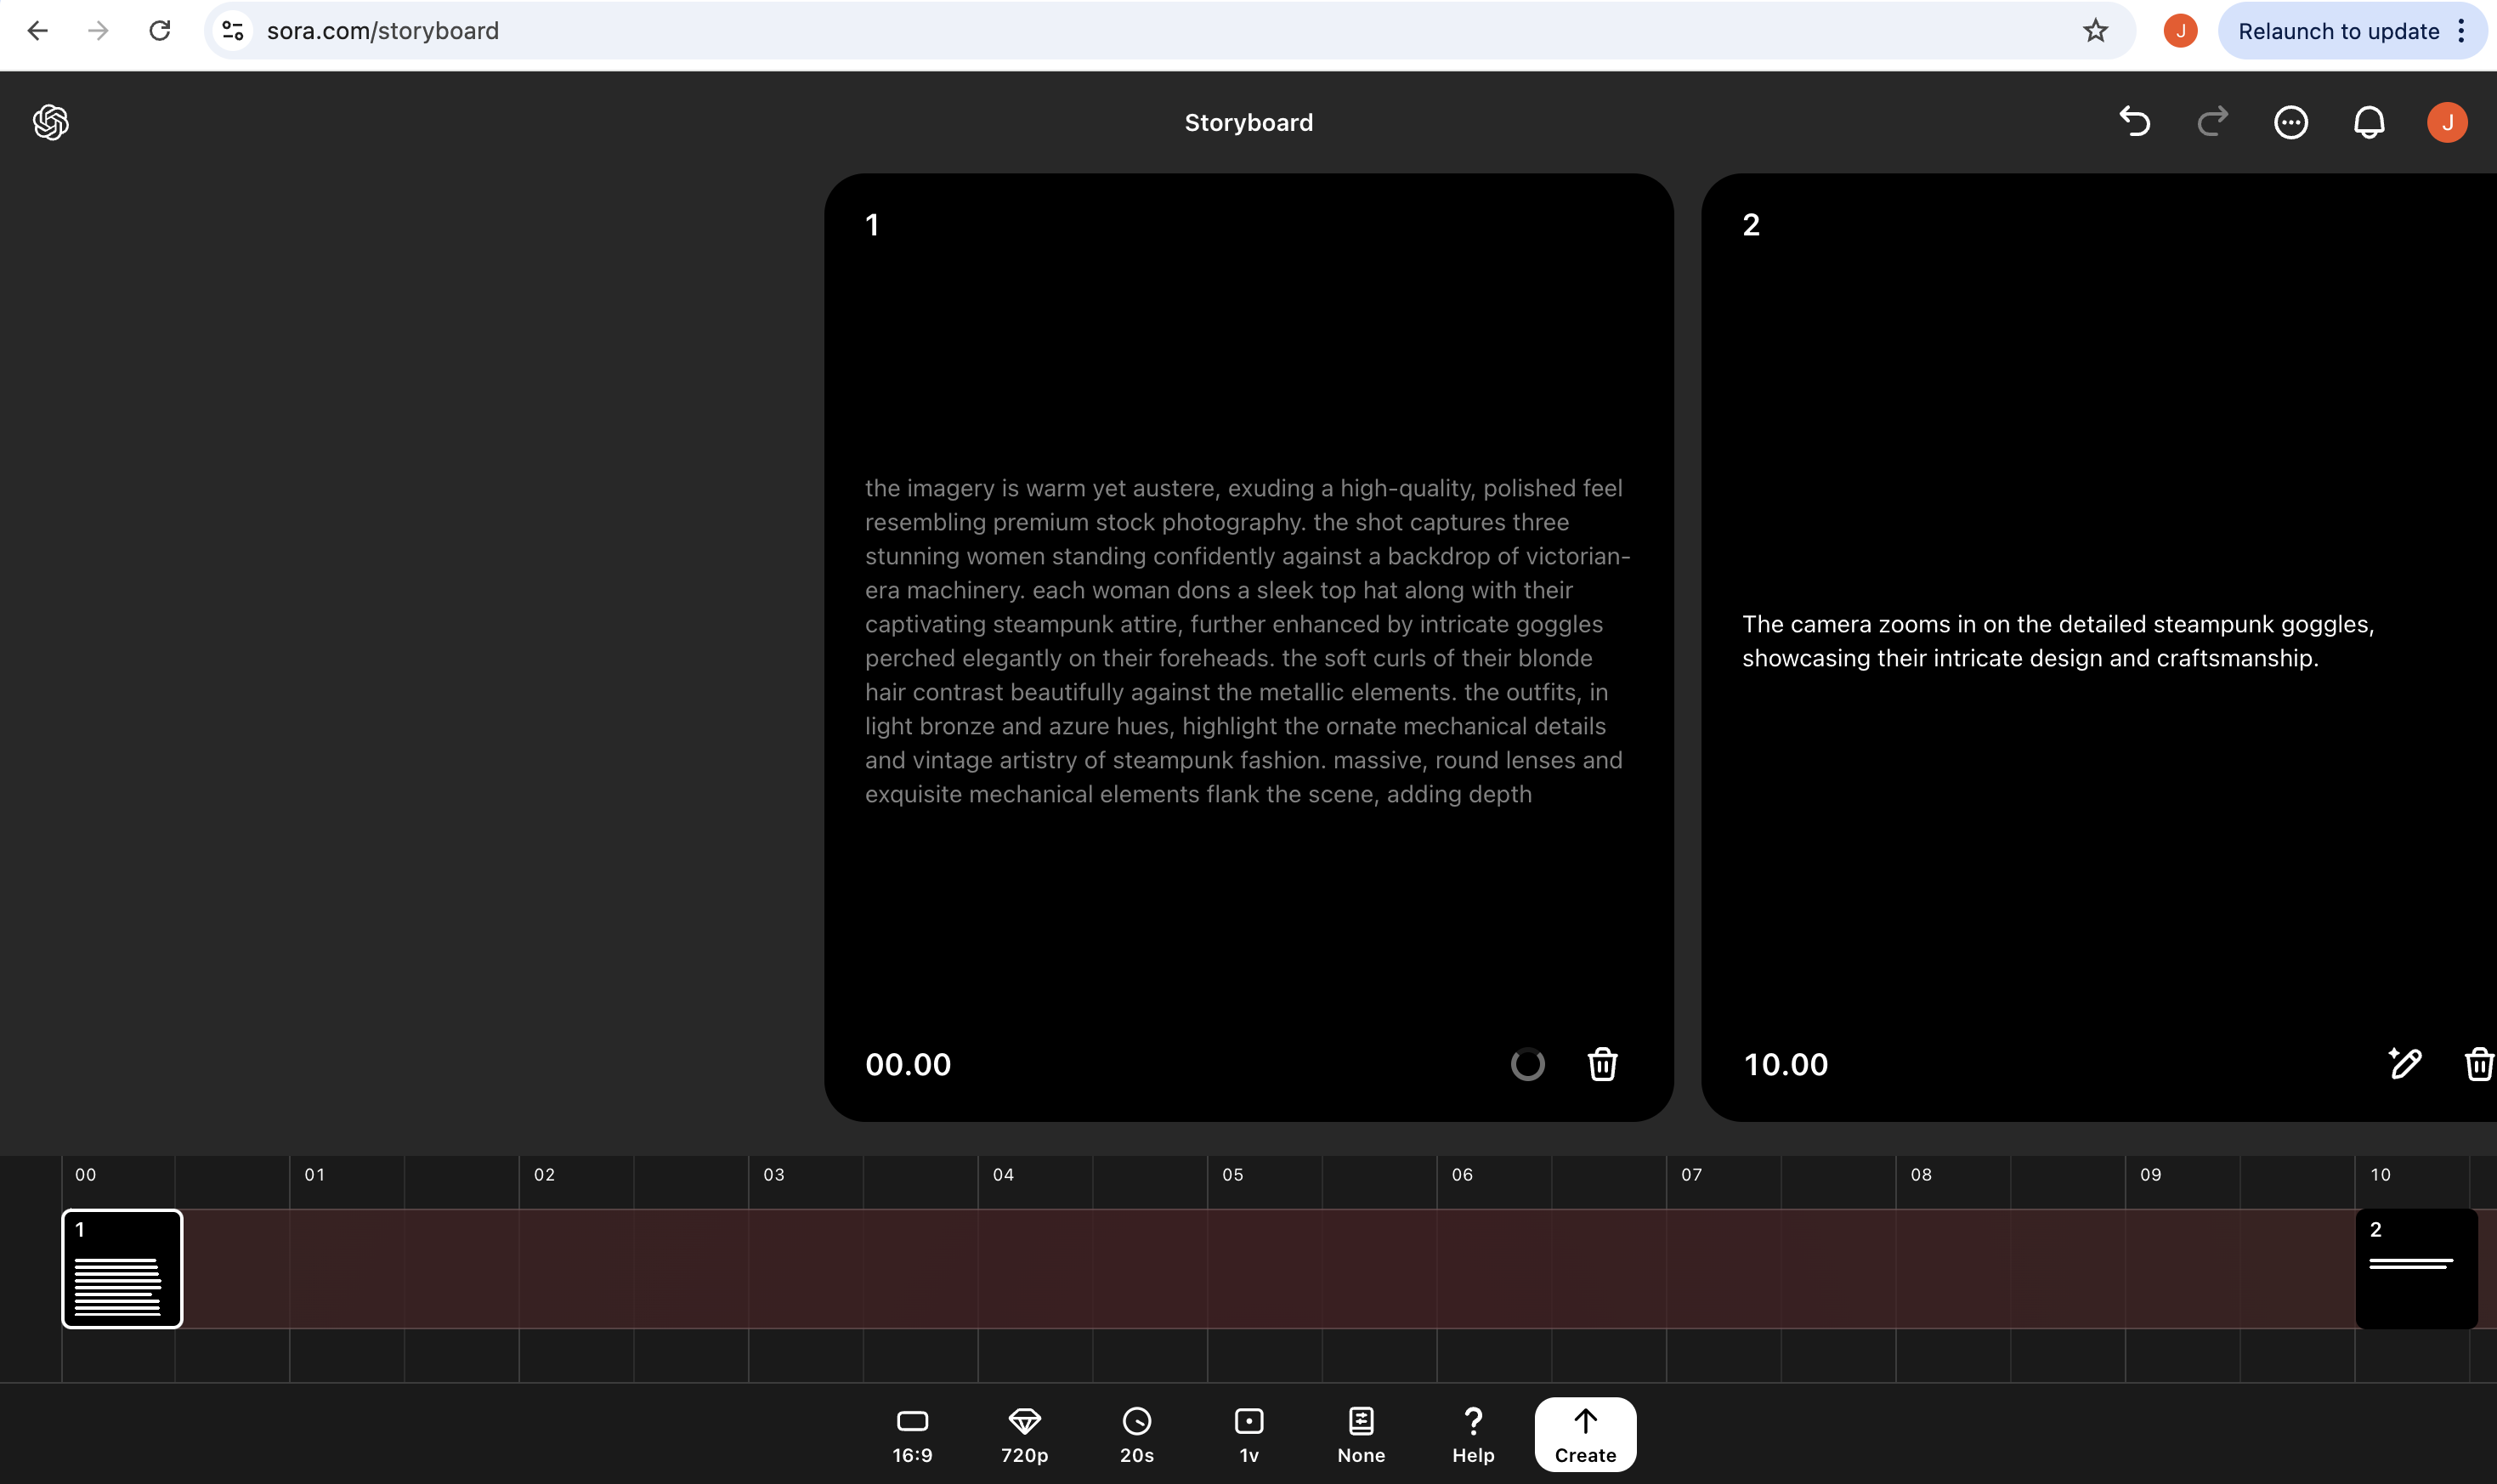Click the redo arrow icon
Viewport: 2497px width, 1484px height.
[2212, 122]
